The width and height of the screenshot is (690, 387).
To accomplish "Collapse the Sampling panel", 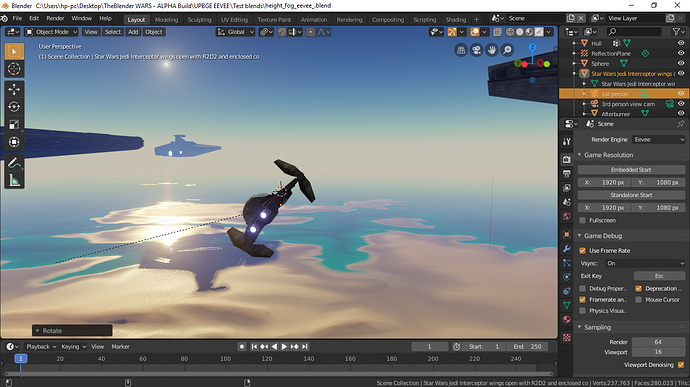I will [x=580, y=327].
